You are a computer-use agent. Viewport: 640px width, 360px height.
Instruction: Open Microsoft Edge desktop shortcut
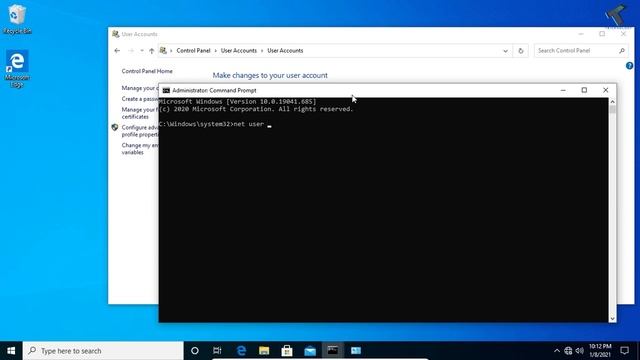pyautogui.click(x=17, y=69)
